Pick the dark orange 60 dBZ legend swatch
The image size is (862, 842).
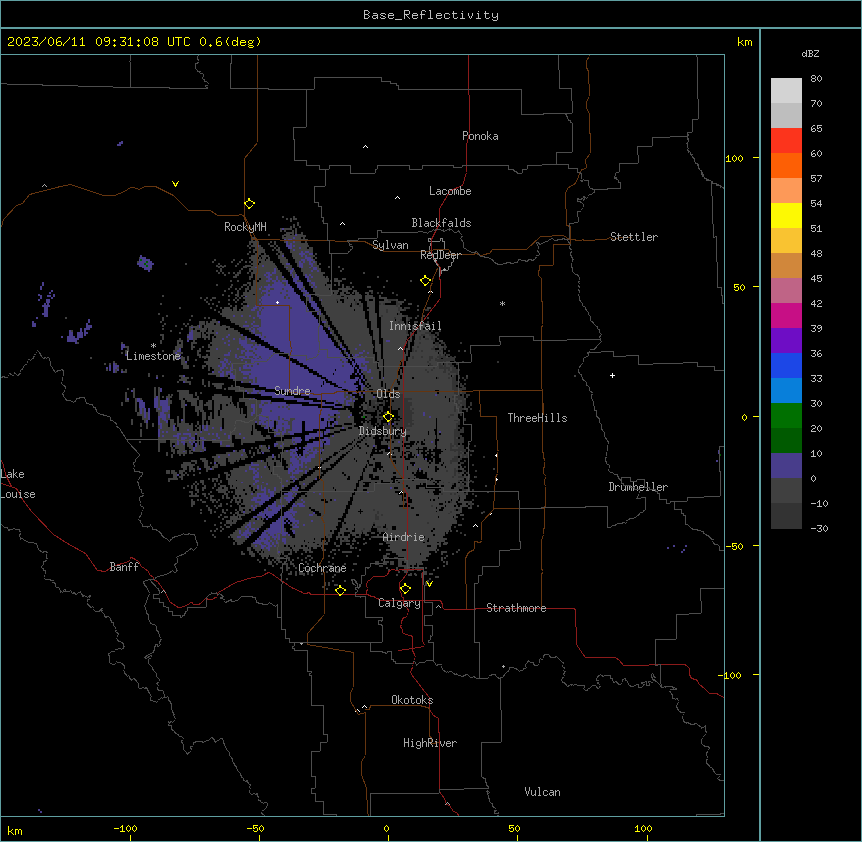[x=786, y=165]
